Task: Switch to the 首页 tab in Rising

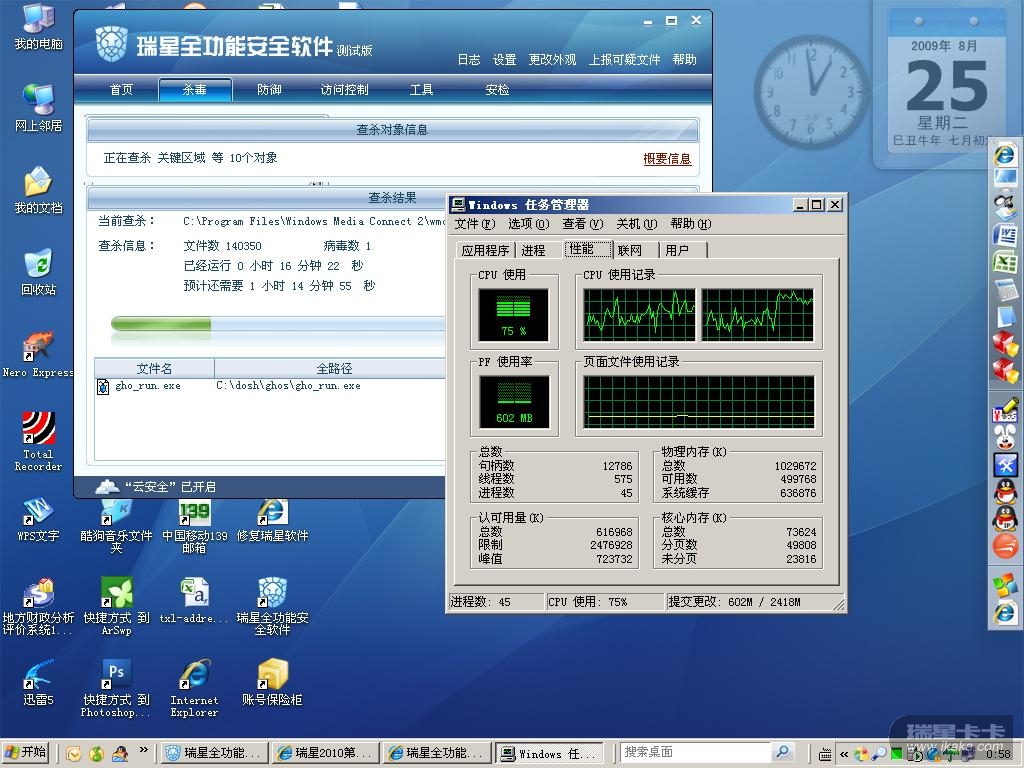Action: 121,89
